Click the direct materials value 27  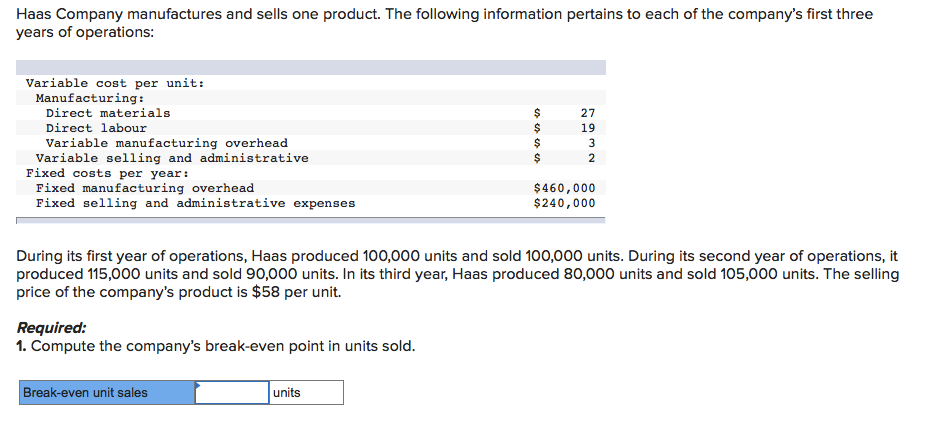[587, 113]
